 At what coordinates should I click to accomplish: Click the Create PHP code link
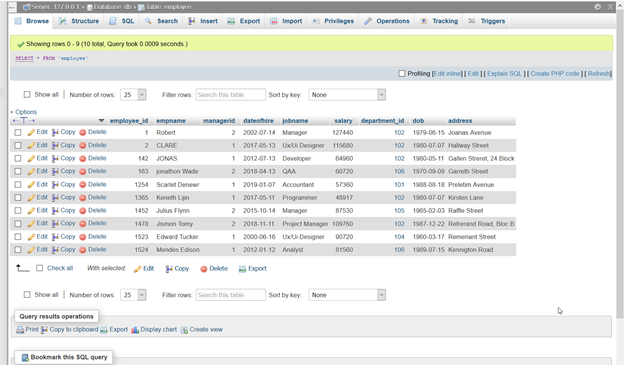point(555,74)
